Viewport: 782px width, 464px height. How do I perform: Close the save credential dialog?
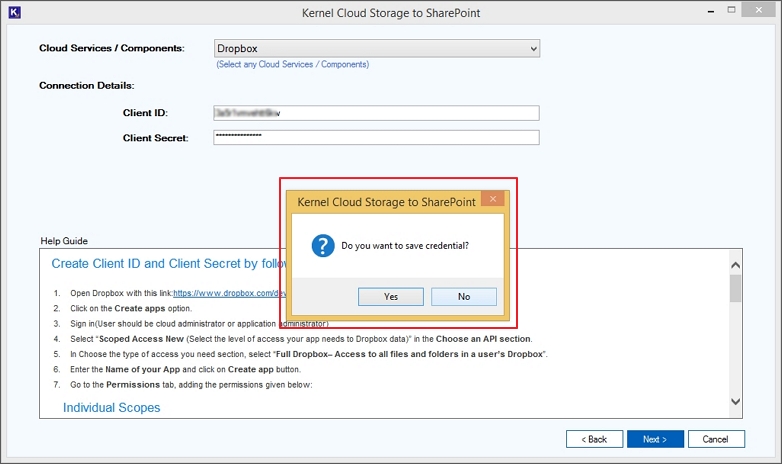click(493, 199)
